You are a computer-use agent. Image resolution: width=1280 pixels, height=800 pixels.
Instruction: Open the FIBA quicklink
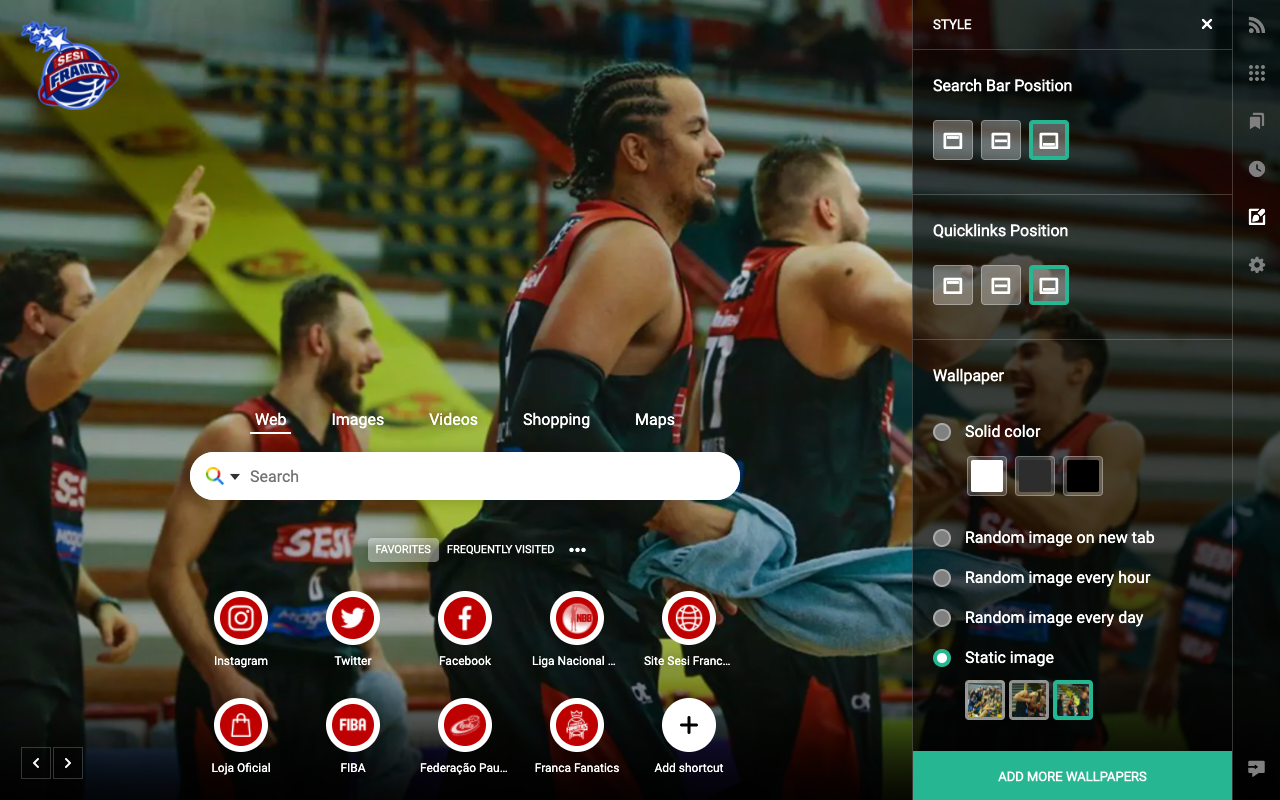353,726
